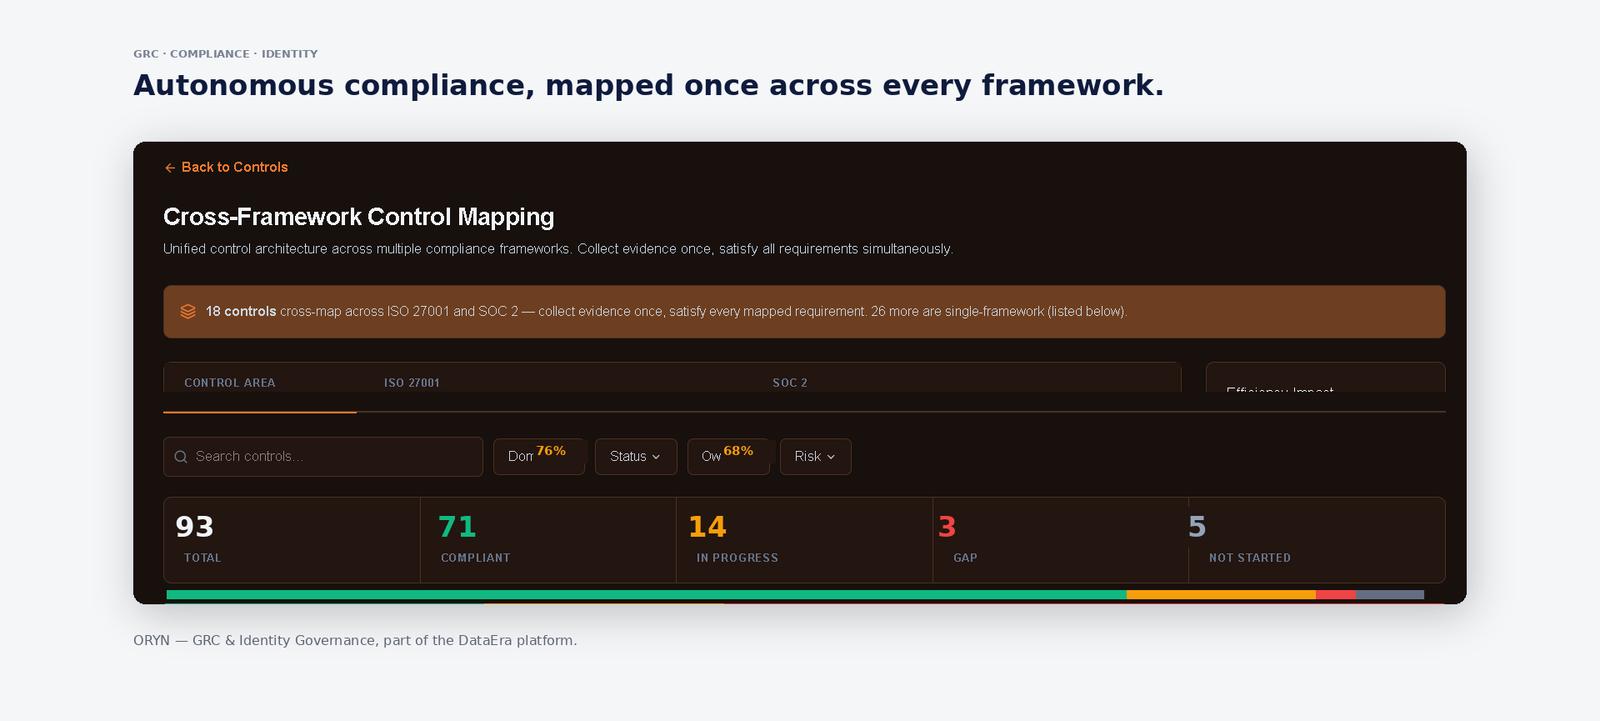The width and height of the screenshot is (1600, 721).
Task: Open the Owner filter dropdown showing 68%
Action: pos(728,456)
